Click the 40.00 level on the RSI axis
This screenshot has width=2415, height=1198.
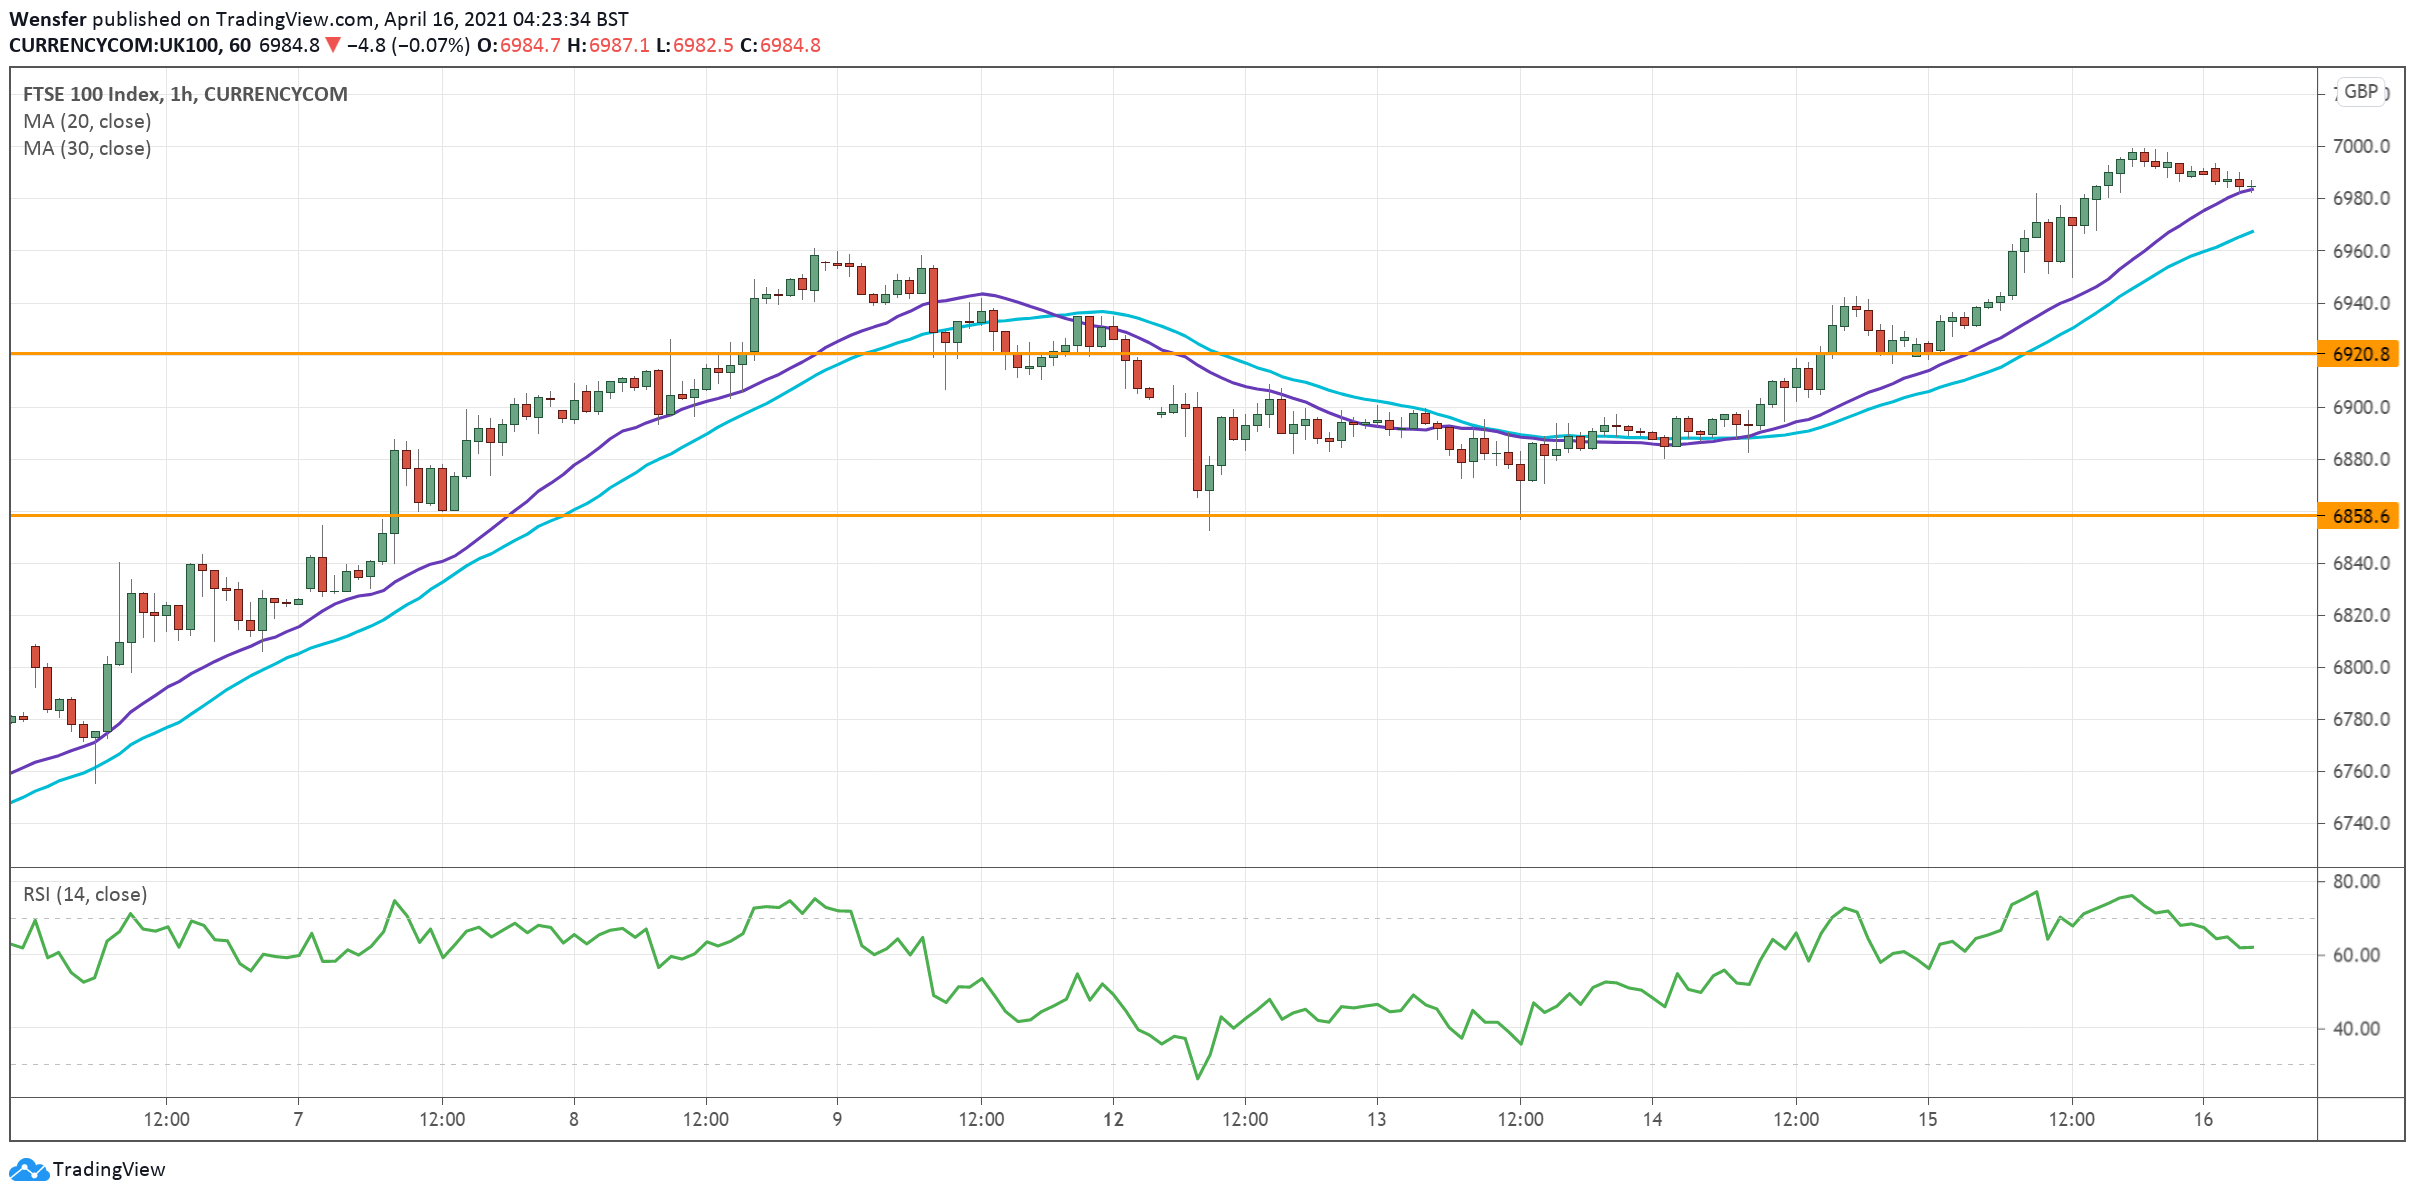coord(2356,1028)
